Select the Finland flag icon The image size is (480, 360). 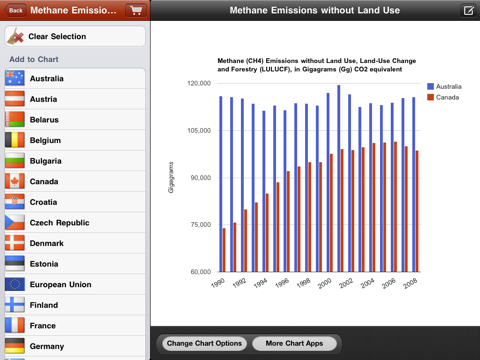(x=15, y=305)
